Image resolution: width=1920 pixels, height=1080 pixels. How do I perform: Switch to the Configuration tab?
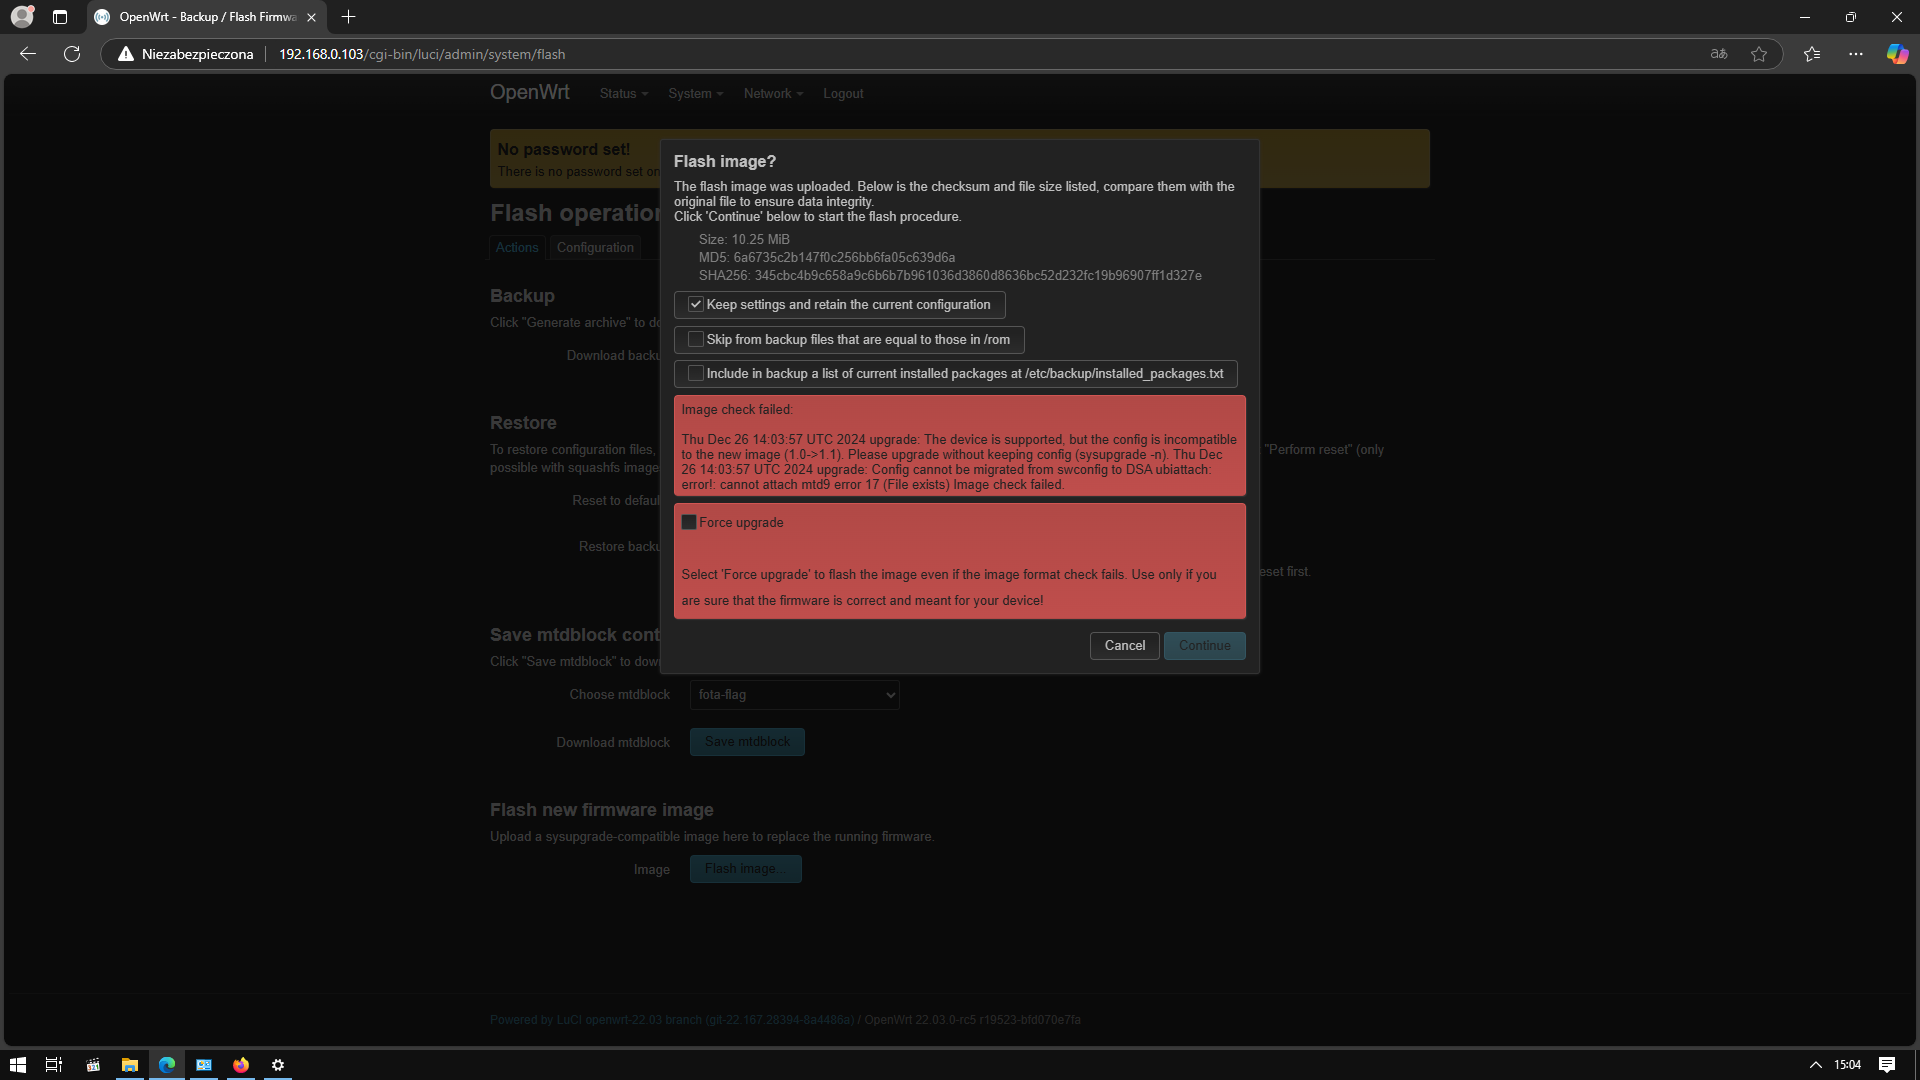[x=595, y=247]
